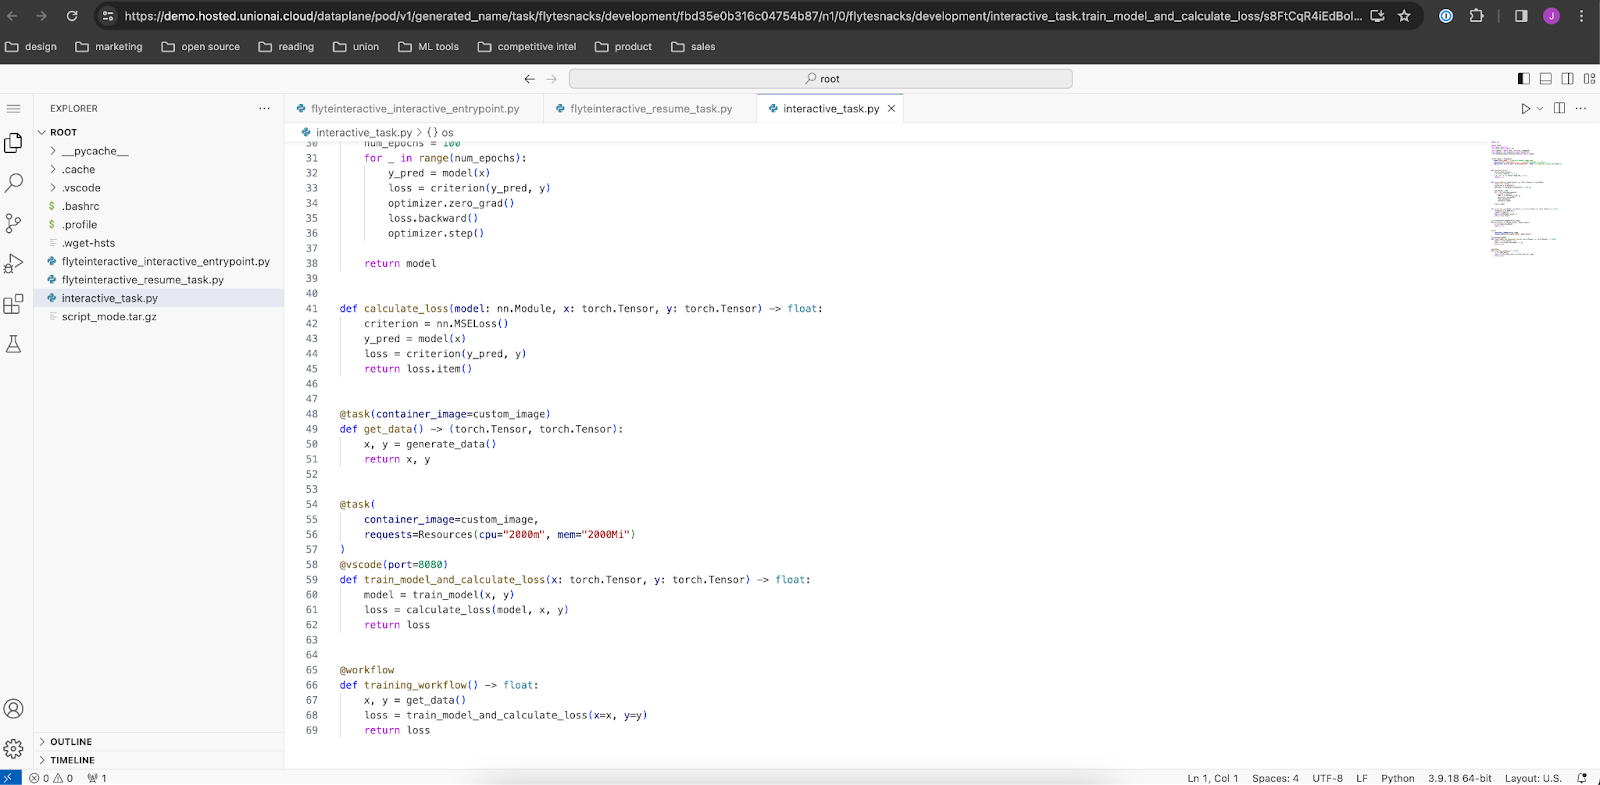
Task: Open the .wget-hsts file
Action: tap(159, 243)
